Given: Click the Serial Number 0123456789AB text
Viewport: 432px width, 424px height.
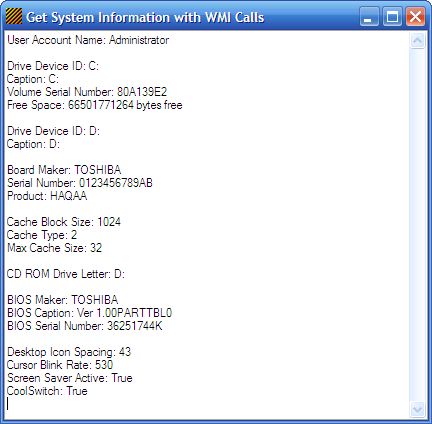Looking at the screenshot, I should pyautogui.click(x=80, y=183).
